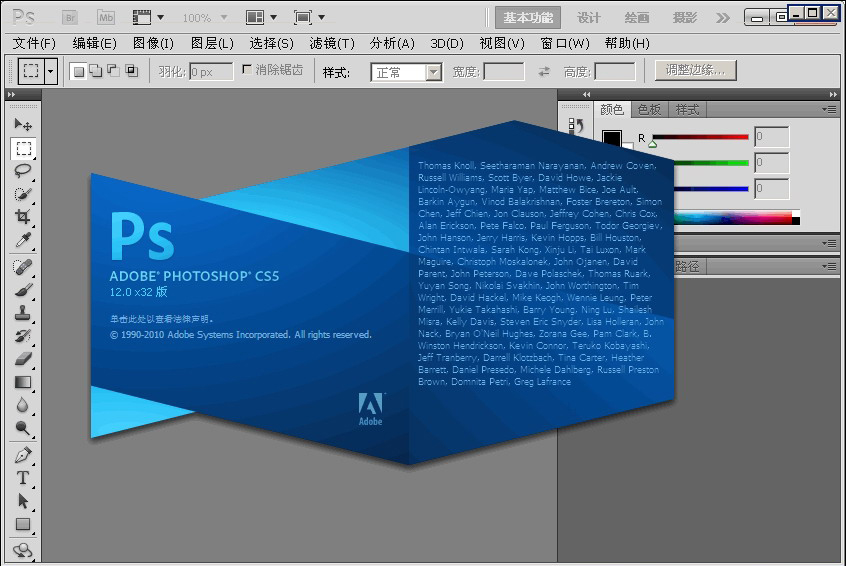This screenshot has height=566, width=846.
Task: Open the 滤镜(T) menu
Action: [x=332, y=43]
